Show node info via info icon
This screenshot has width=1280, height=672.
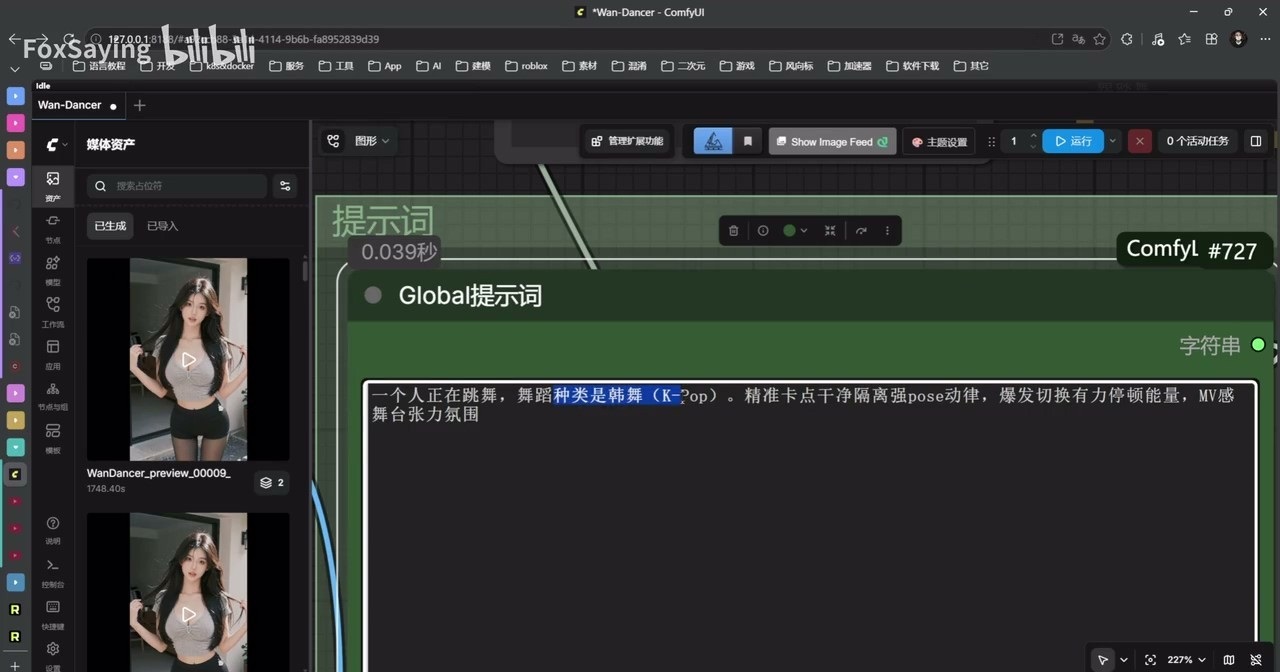point(763,231)
